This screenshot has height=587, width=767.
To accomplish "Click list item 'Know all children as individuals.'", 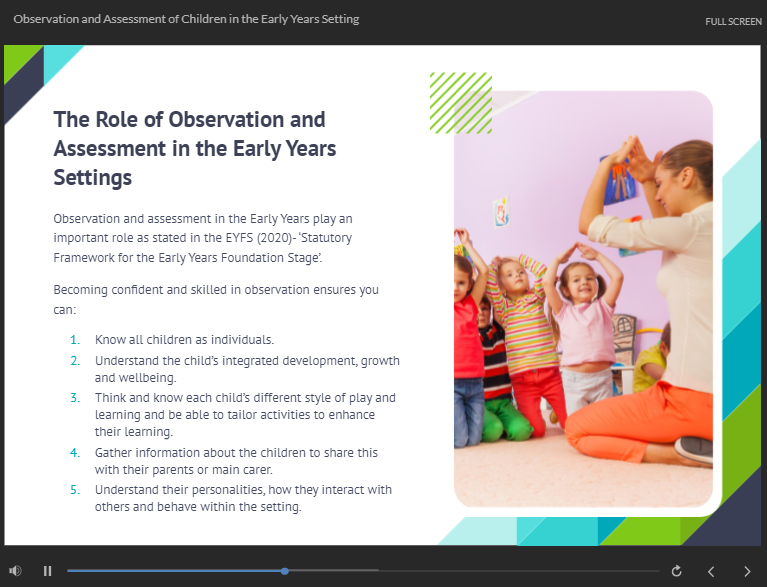I will pos(184,339).
